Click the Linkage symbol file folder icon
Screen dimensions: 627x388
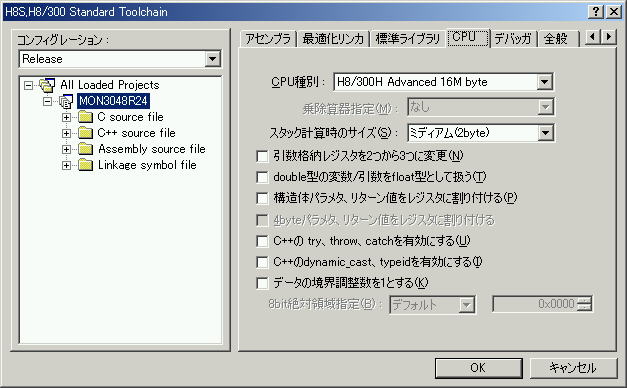tap(85, 165)
